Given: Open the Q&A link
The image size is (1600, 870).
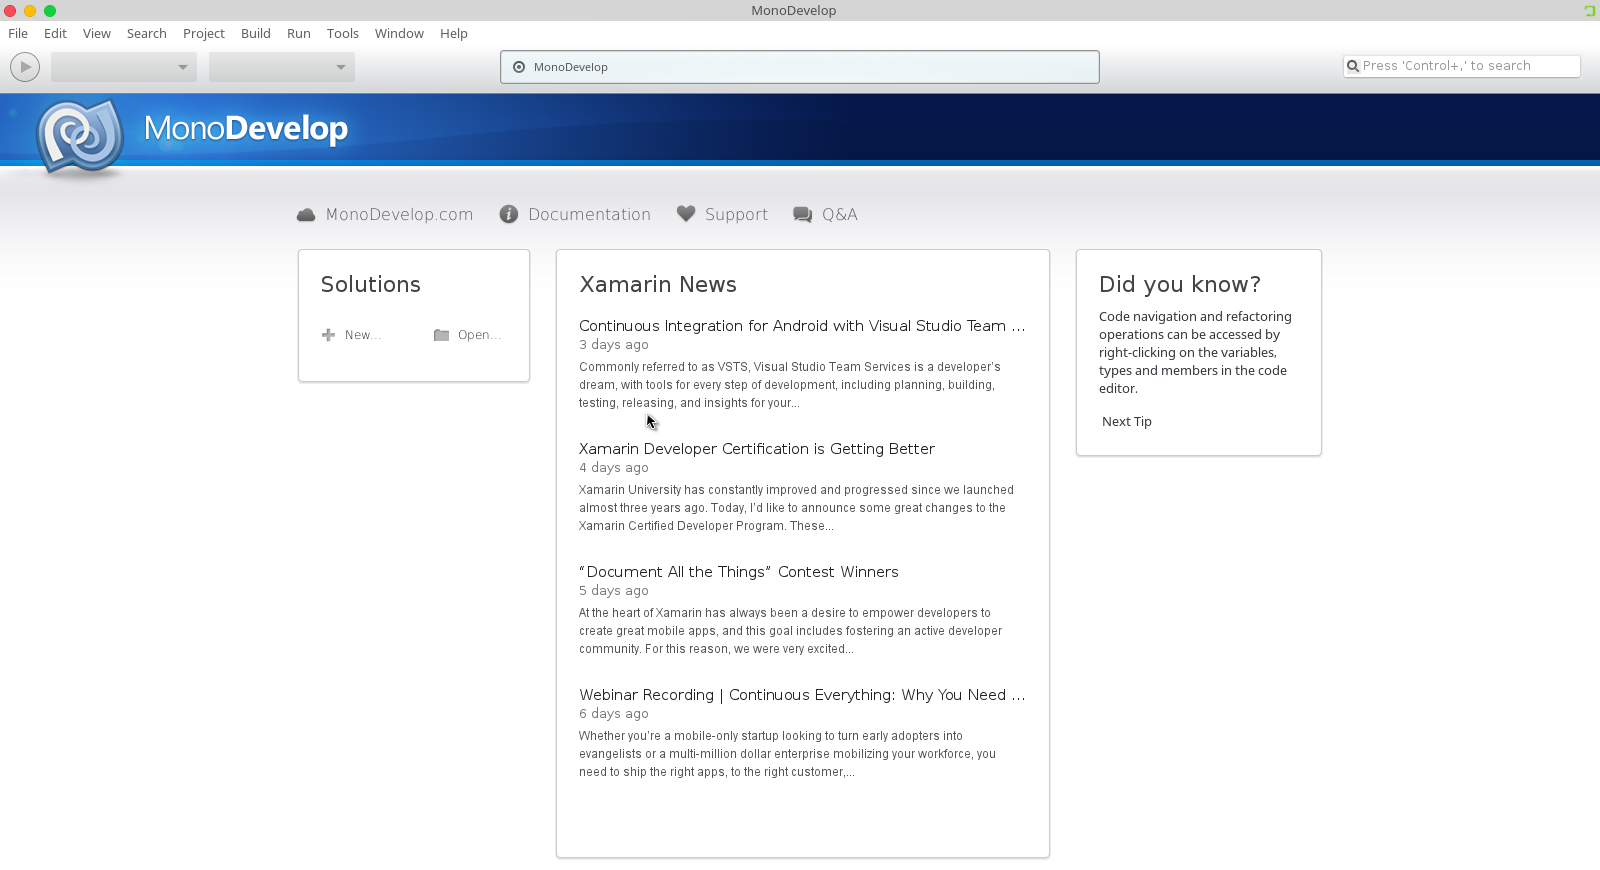Looking at the screenshot, I should 840,214.
